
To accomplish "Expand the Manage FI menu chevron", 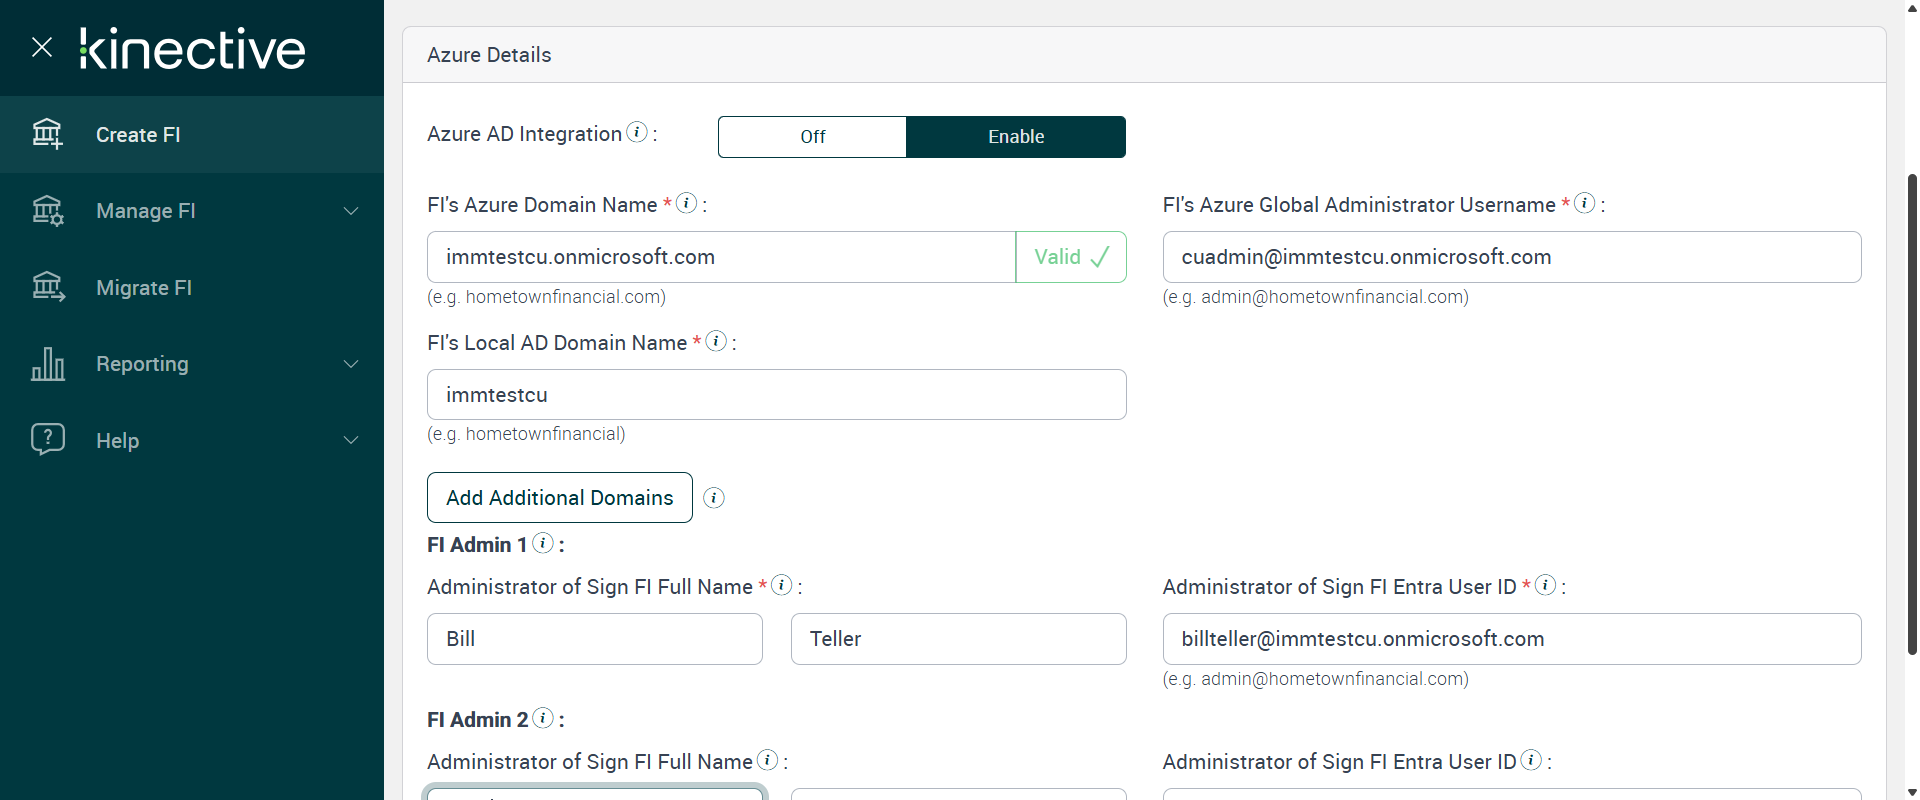I will click(351, 211).
